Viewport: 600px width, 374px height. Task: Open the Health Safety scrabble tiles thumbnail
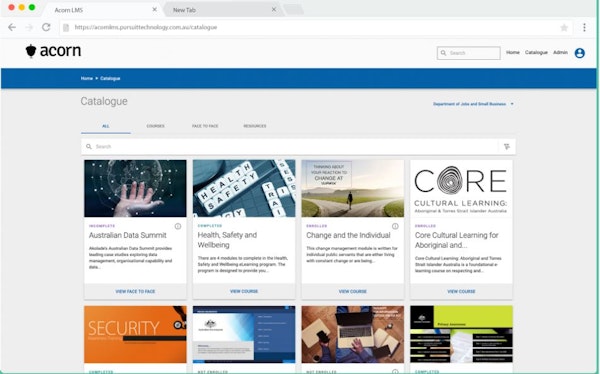coord(244,188)
